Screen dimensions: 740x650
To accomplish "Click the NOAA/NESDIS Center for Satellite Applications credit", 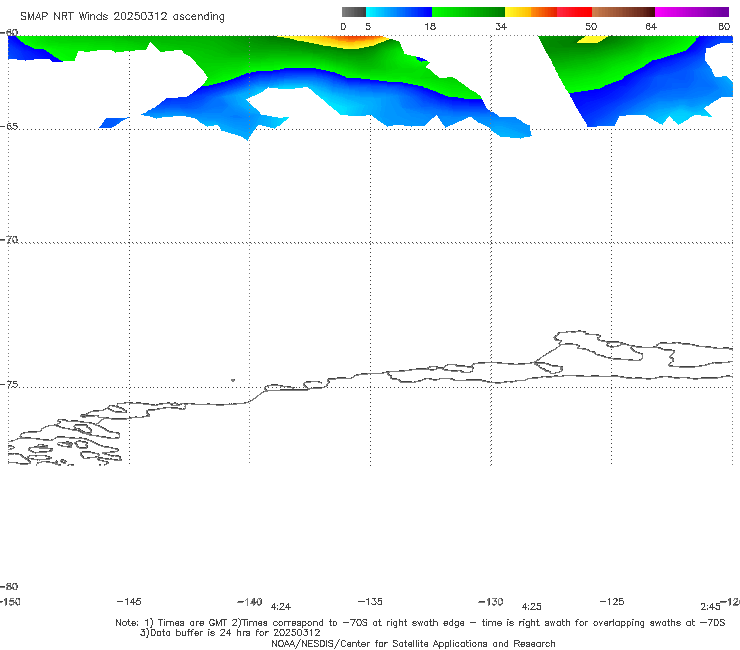I will 413,643.
